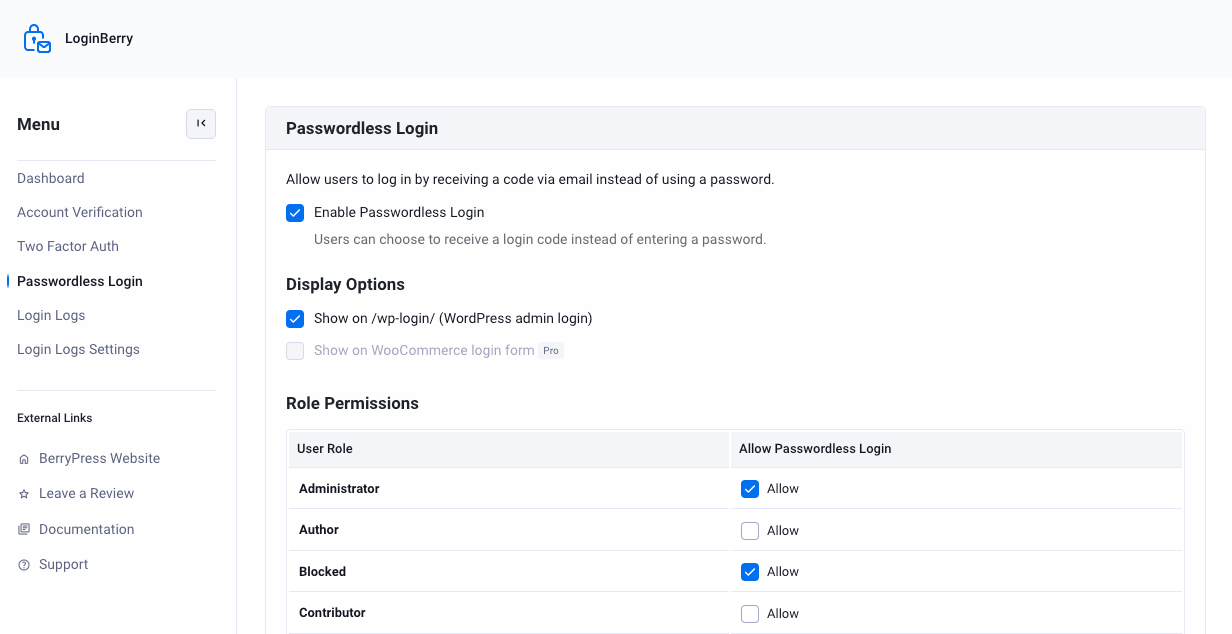Click the Documentation book icon
1232x634 pixels.
point(24,530)
